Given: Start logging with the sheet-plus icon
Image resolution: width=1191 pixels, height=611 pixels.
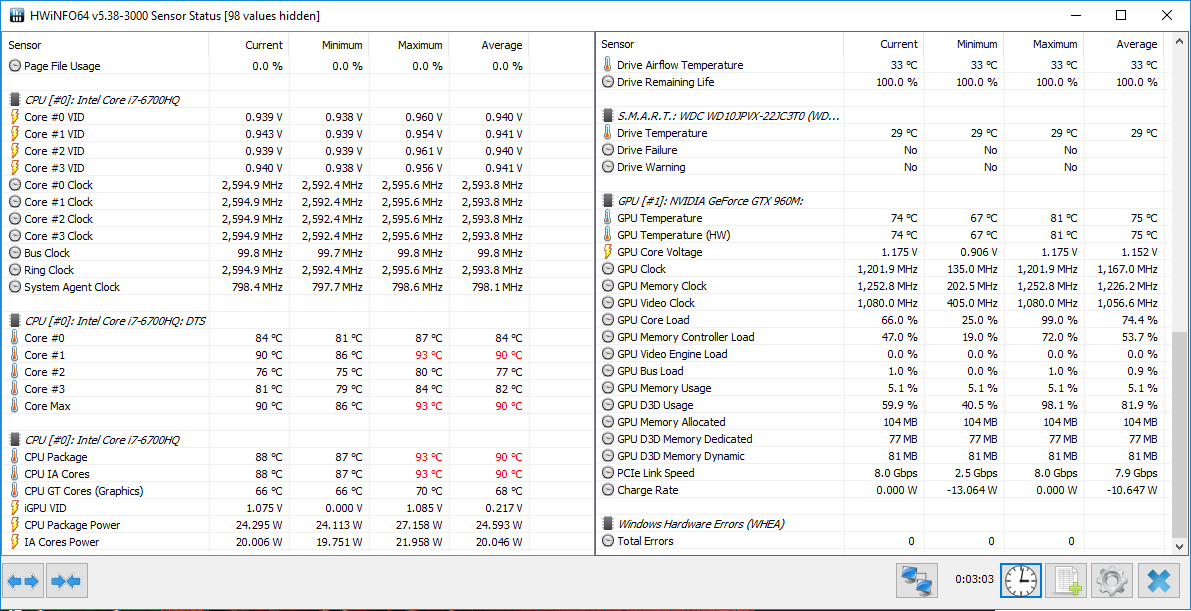Looking at the screenshot, I should 1067,582.
